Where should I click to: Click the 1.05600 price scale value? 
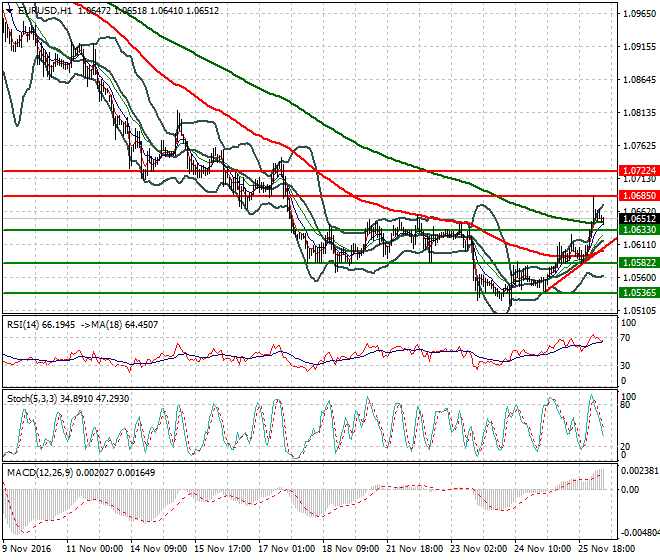tap(639, 277)
